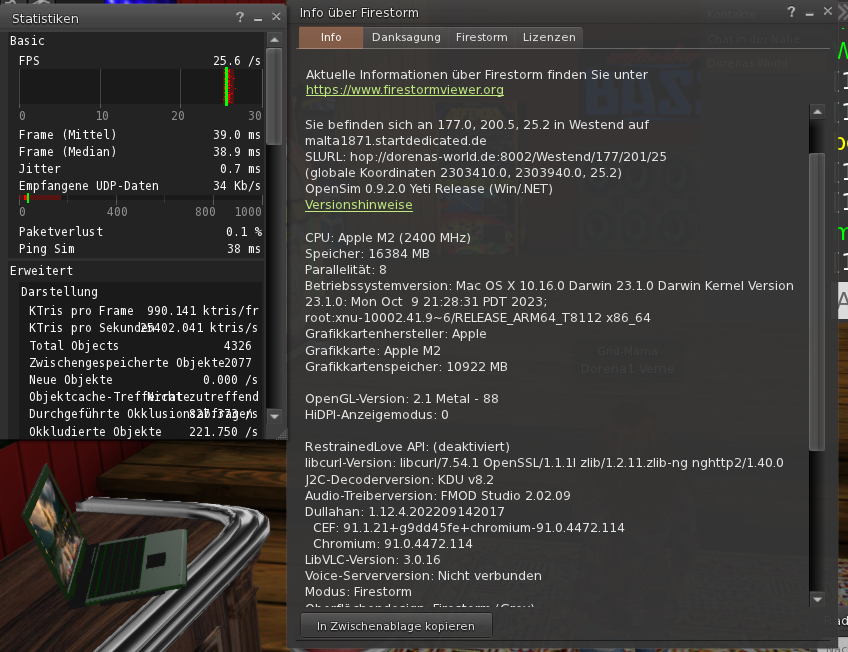Viewport: 848px width, 652px height.
Task: Collapse the Darstellung subsection
Action: coord(59,291)
